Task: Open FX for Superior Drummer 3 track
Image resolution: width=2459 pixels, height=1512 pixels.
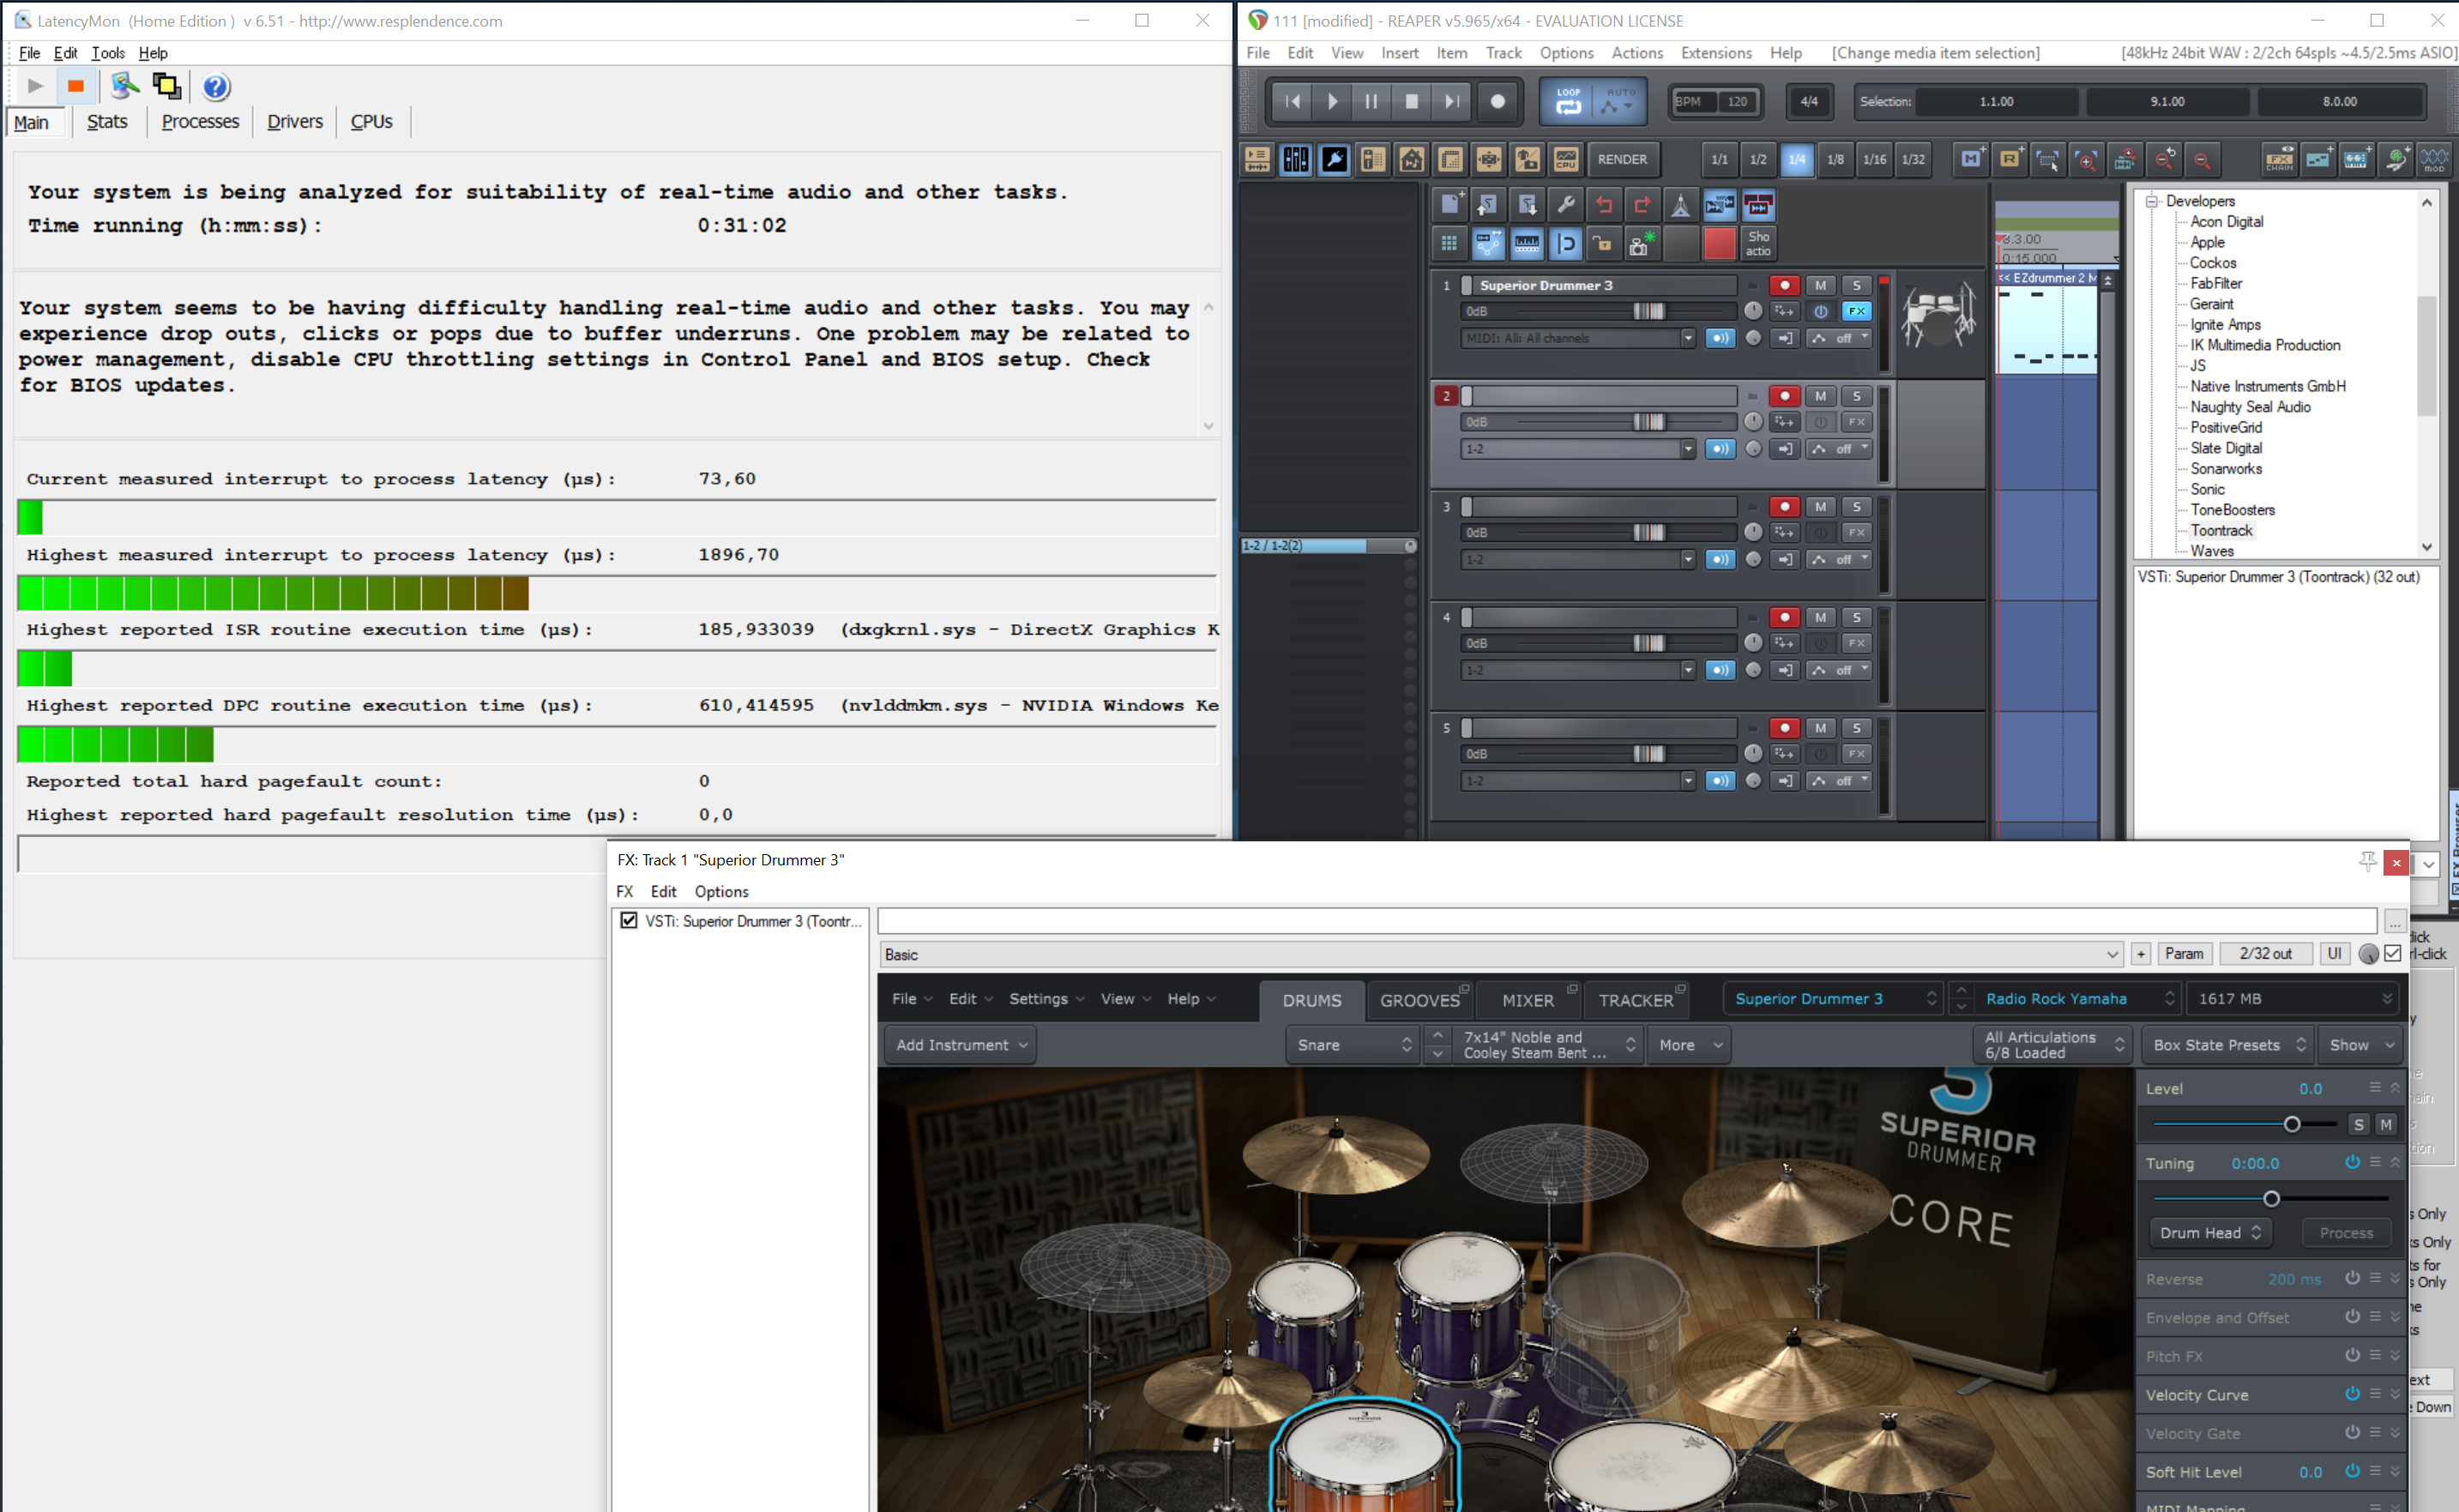Action: point(1856,311)
